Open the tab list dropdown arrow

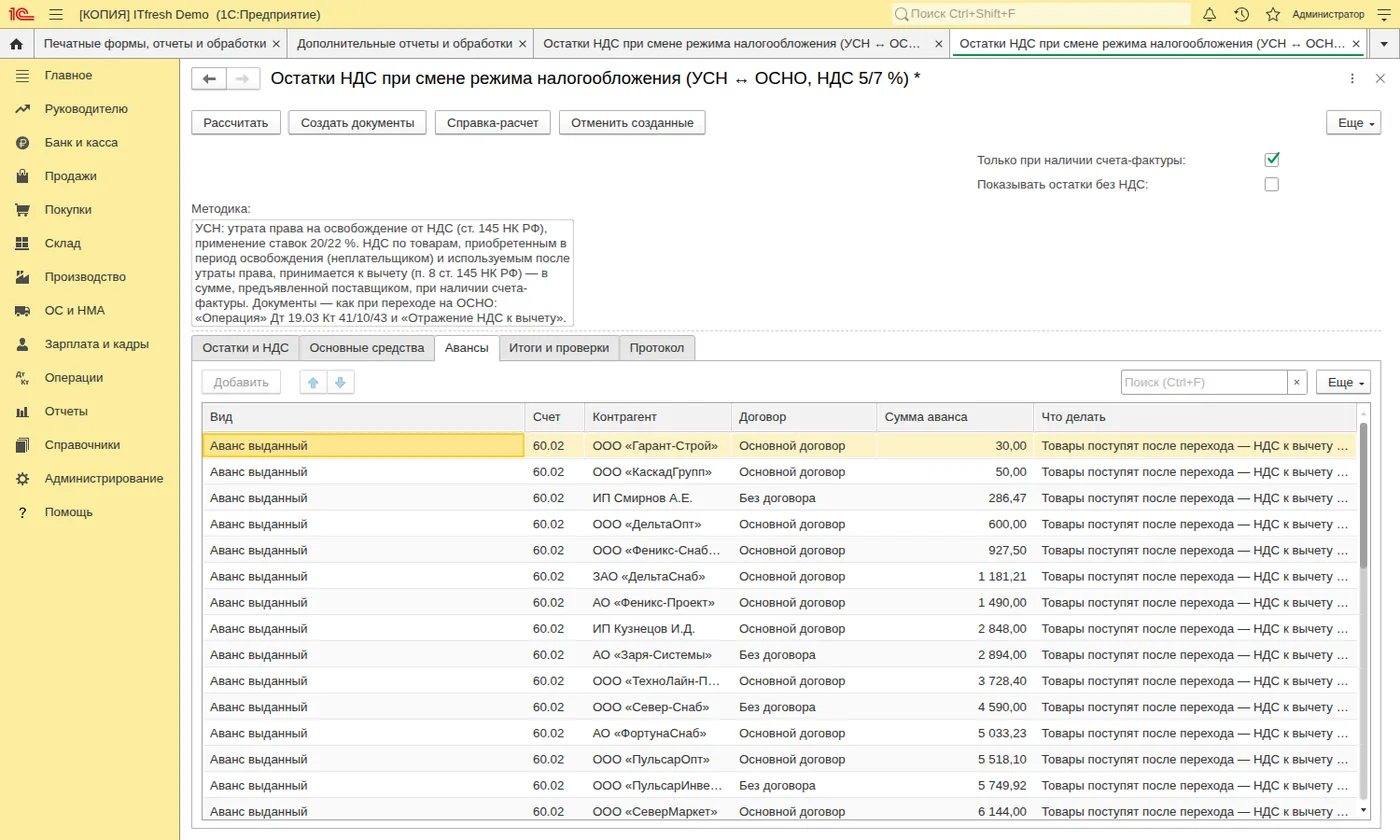pos(1383,44)
